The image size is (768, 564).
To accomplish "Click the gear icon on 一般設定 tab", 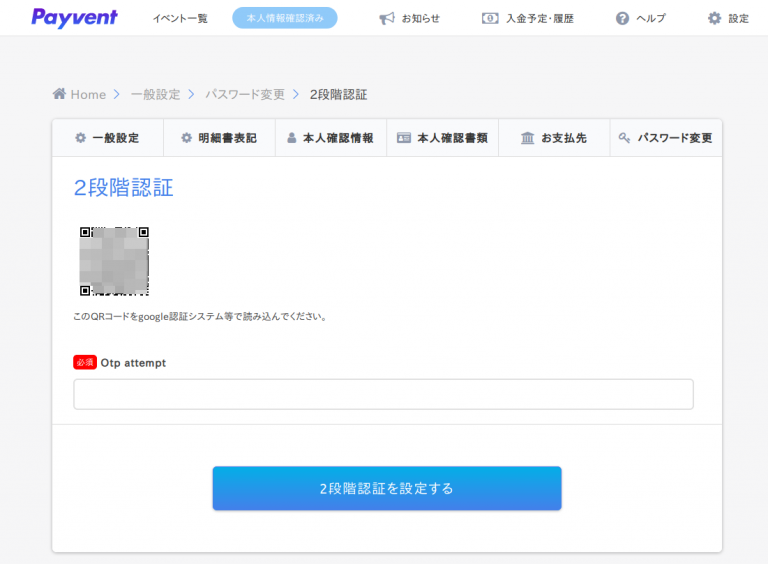I will coord(80,138).
